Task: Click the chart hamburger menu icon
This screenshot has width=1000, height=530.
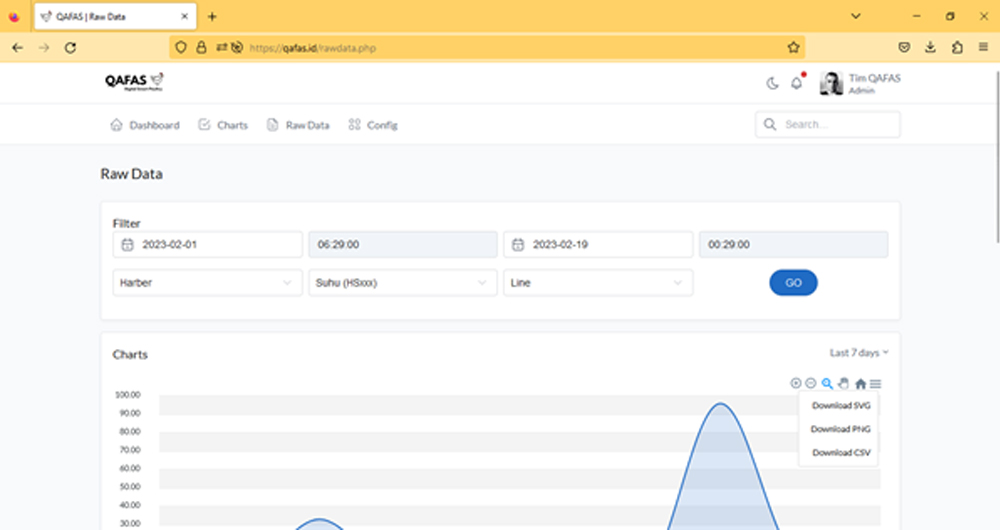Action: 876,383
